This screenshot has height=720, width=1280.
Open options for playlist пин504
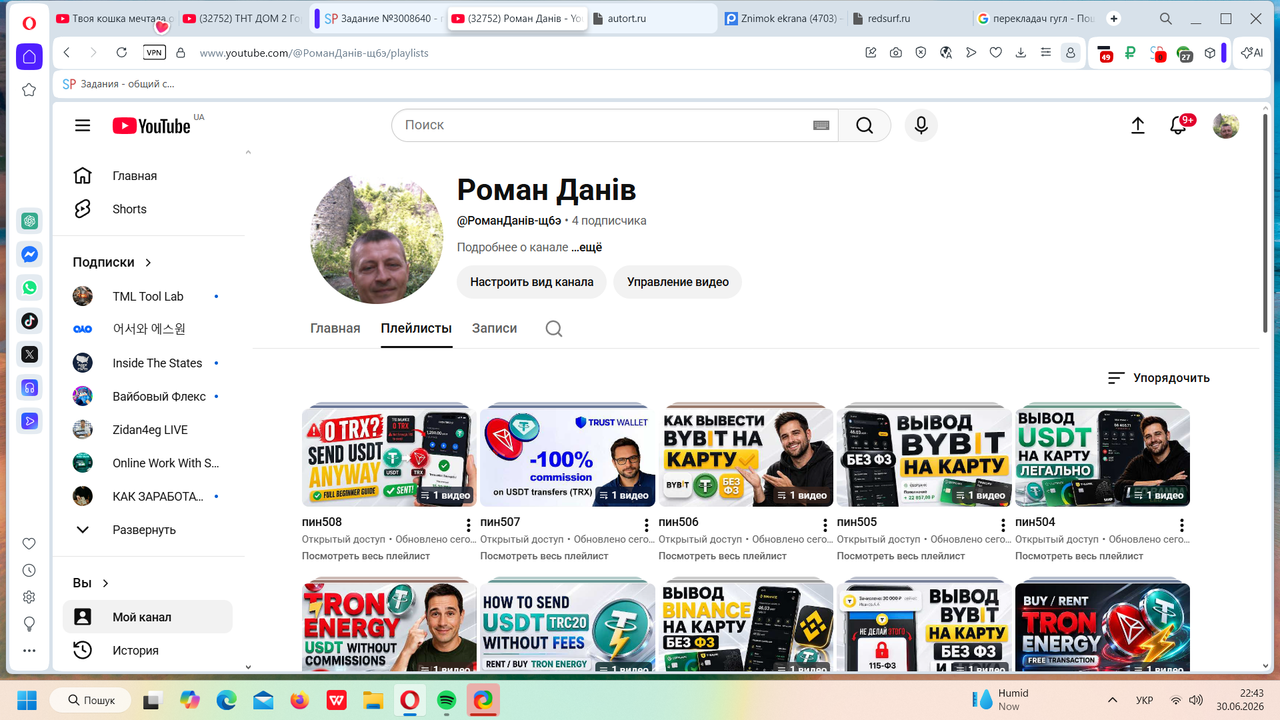tap(1182, 525)
